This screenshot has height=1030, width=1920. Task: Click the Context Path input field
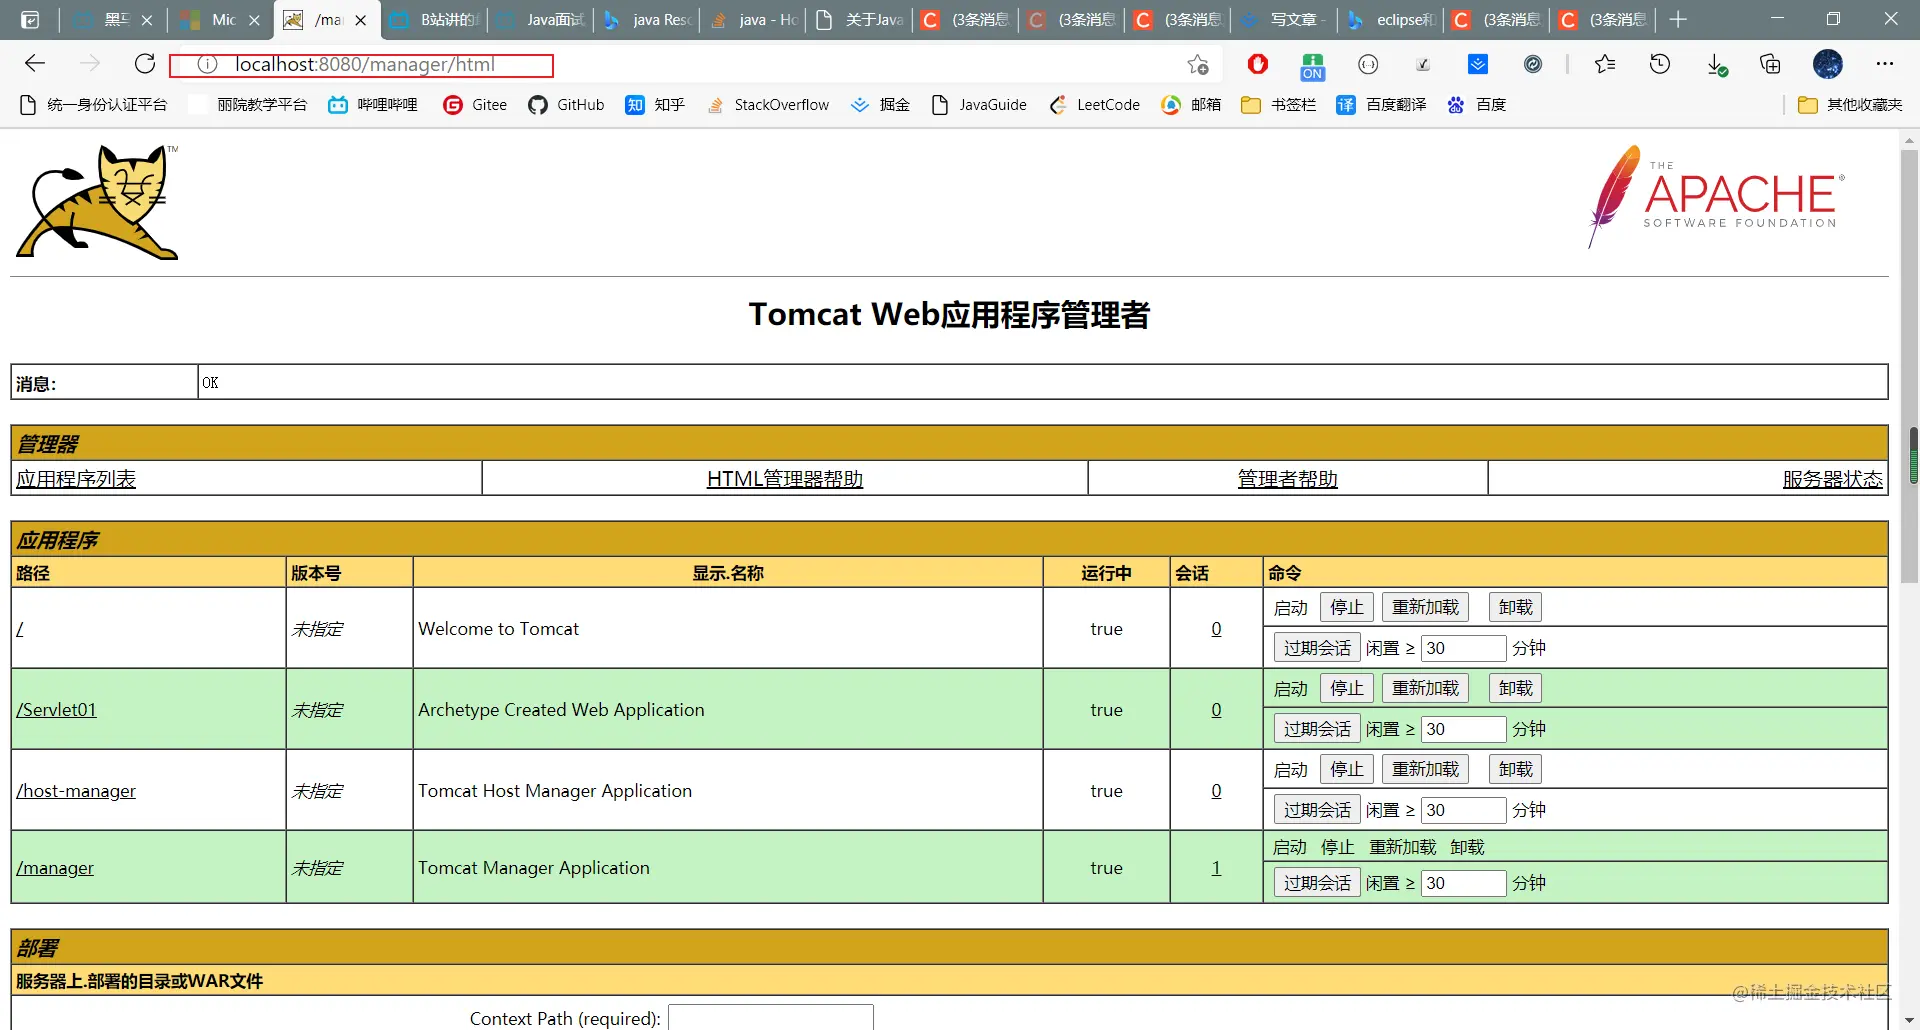click(771, 1017)
